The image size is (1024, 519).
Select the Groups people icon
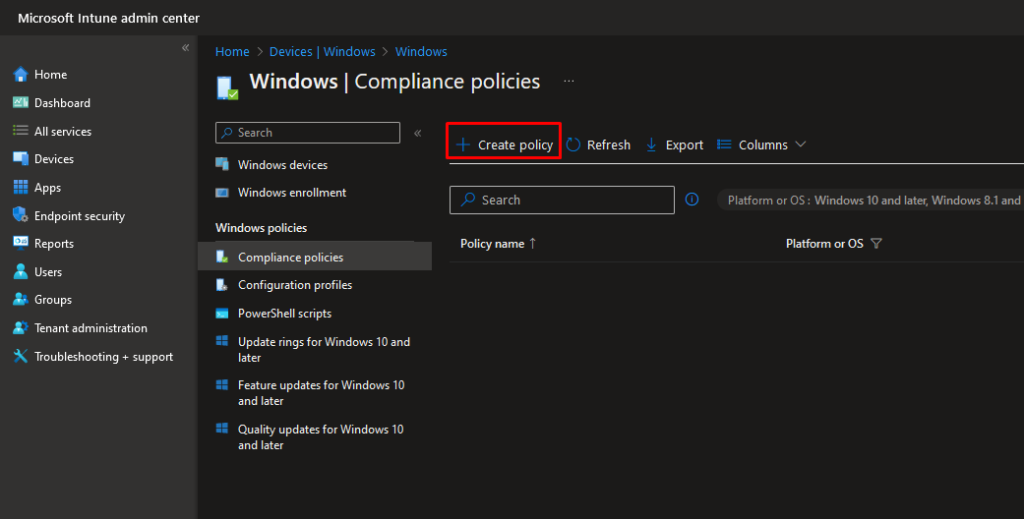coord(21,300)
